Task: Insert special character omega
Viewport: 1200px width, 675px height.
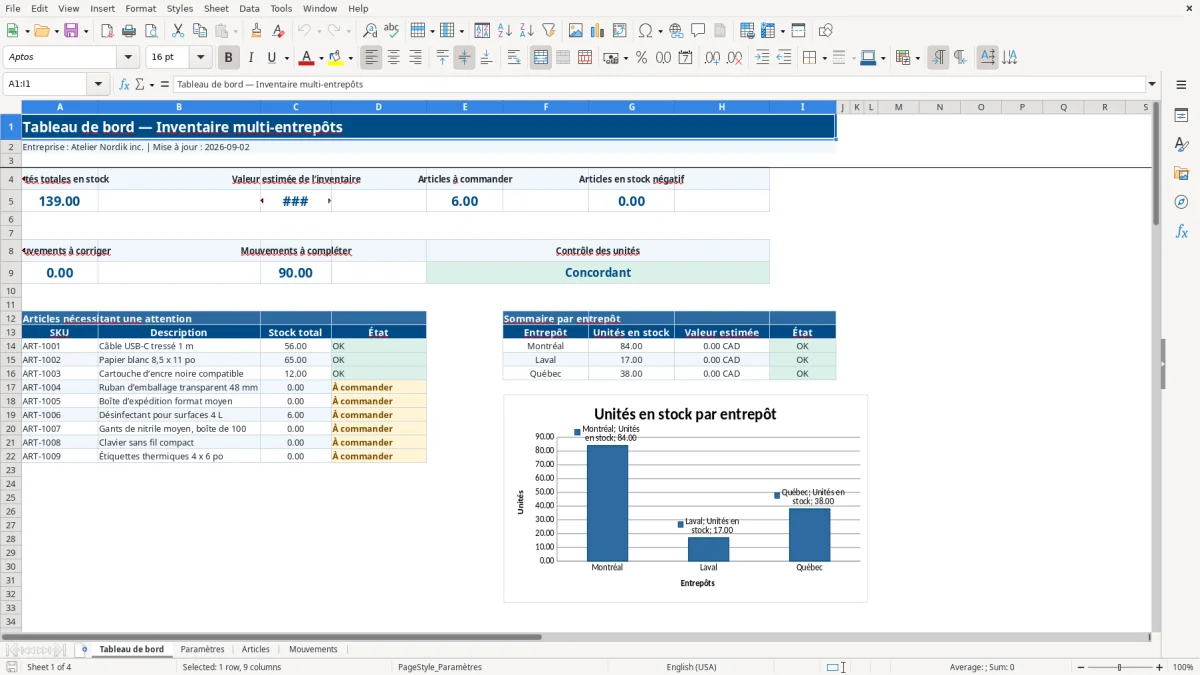Action: tap(645, 31)
